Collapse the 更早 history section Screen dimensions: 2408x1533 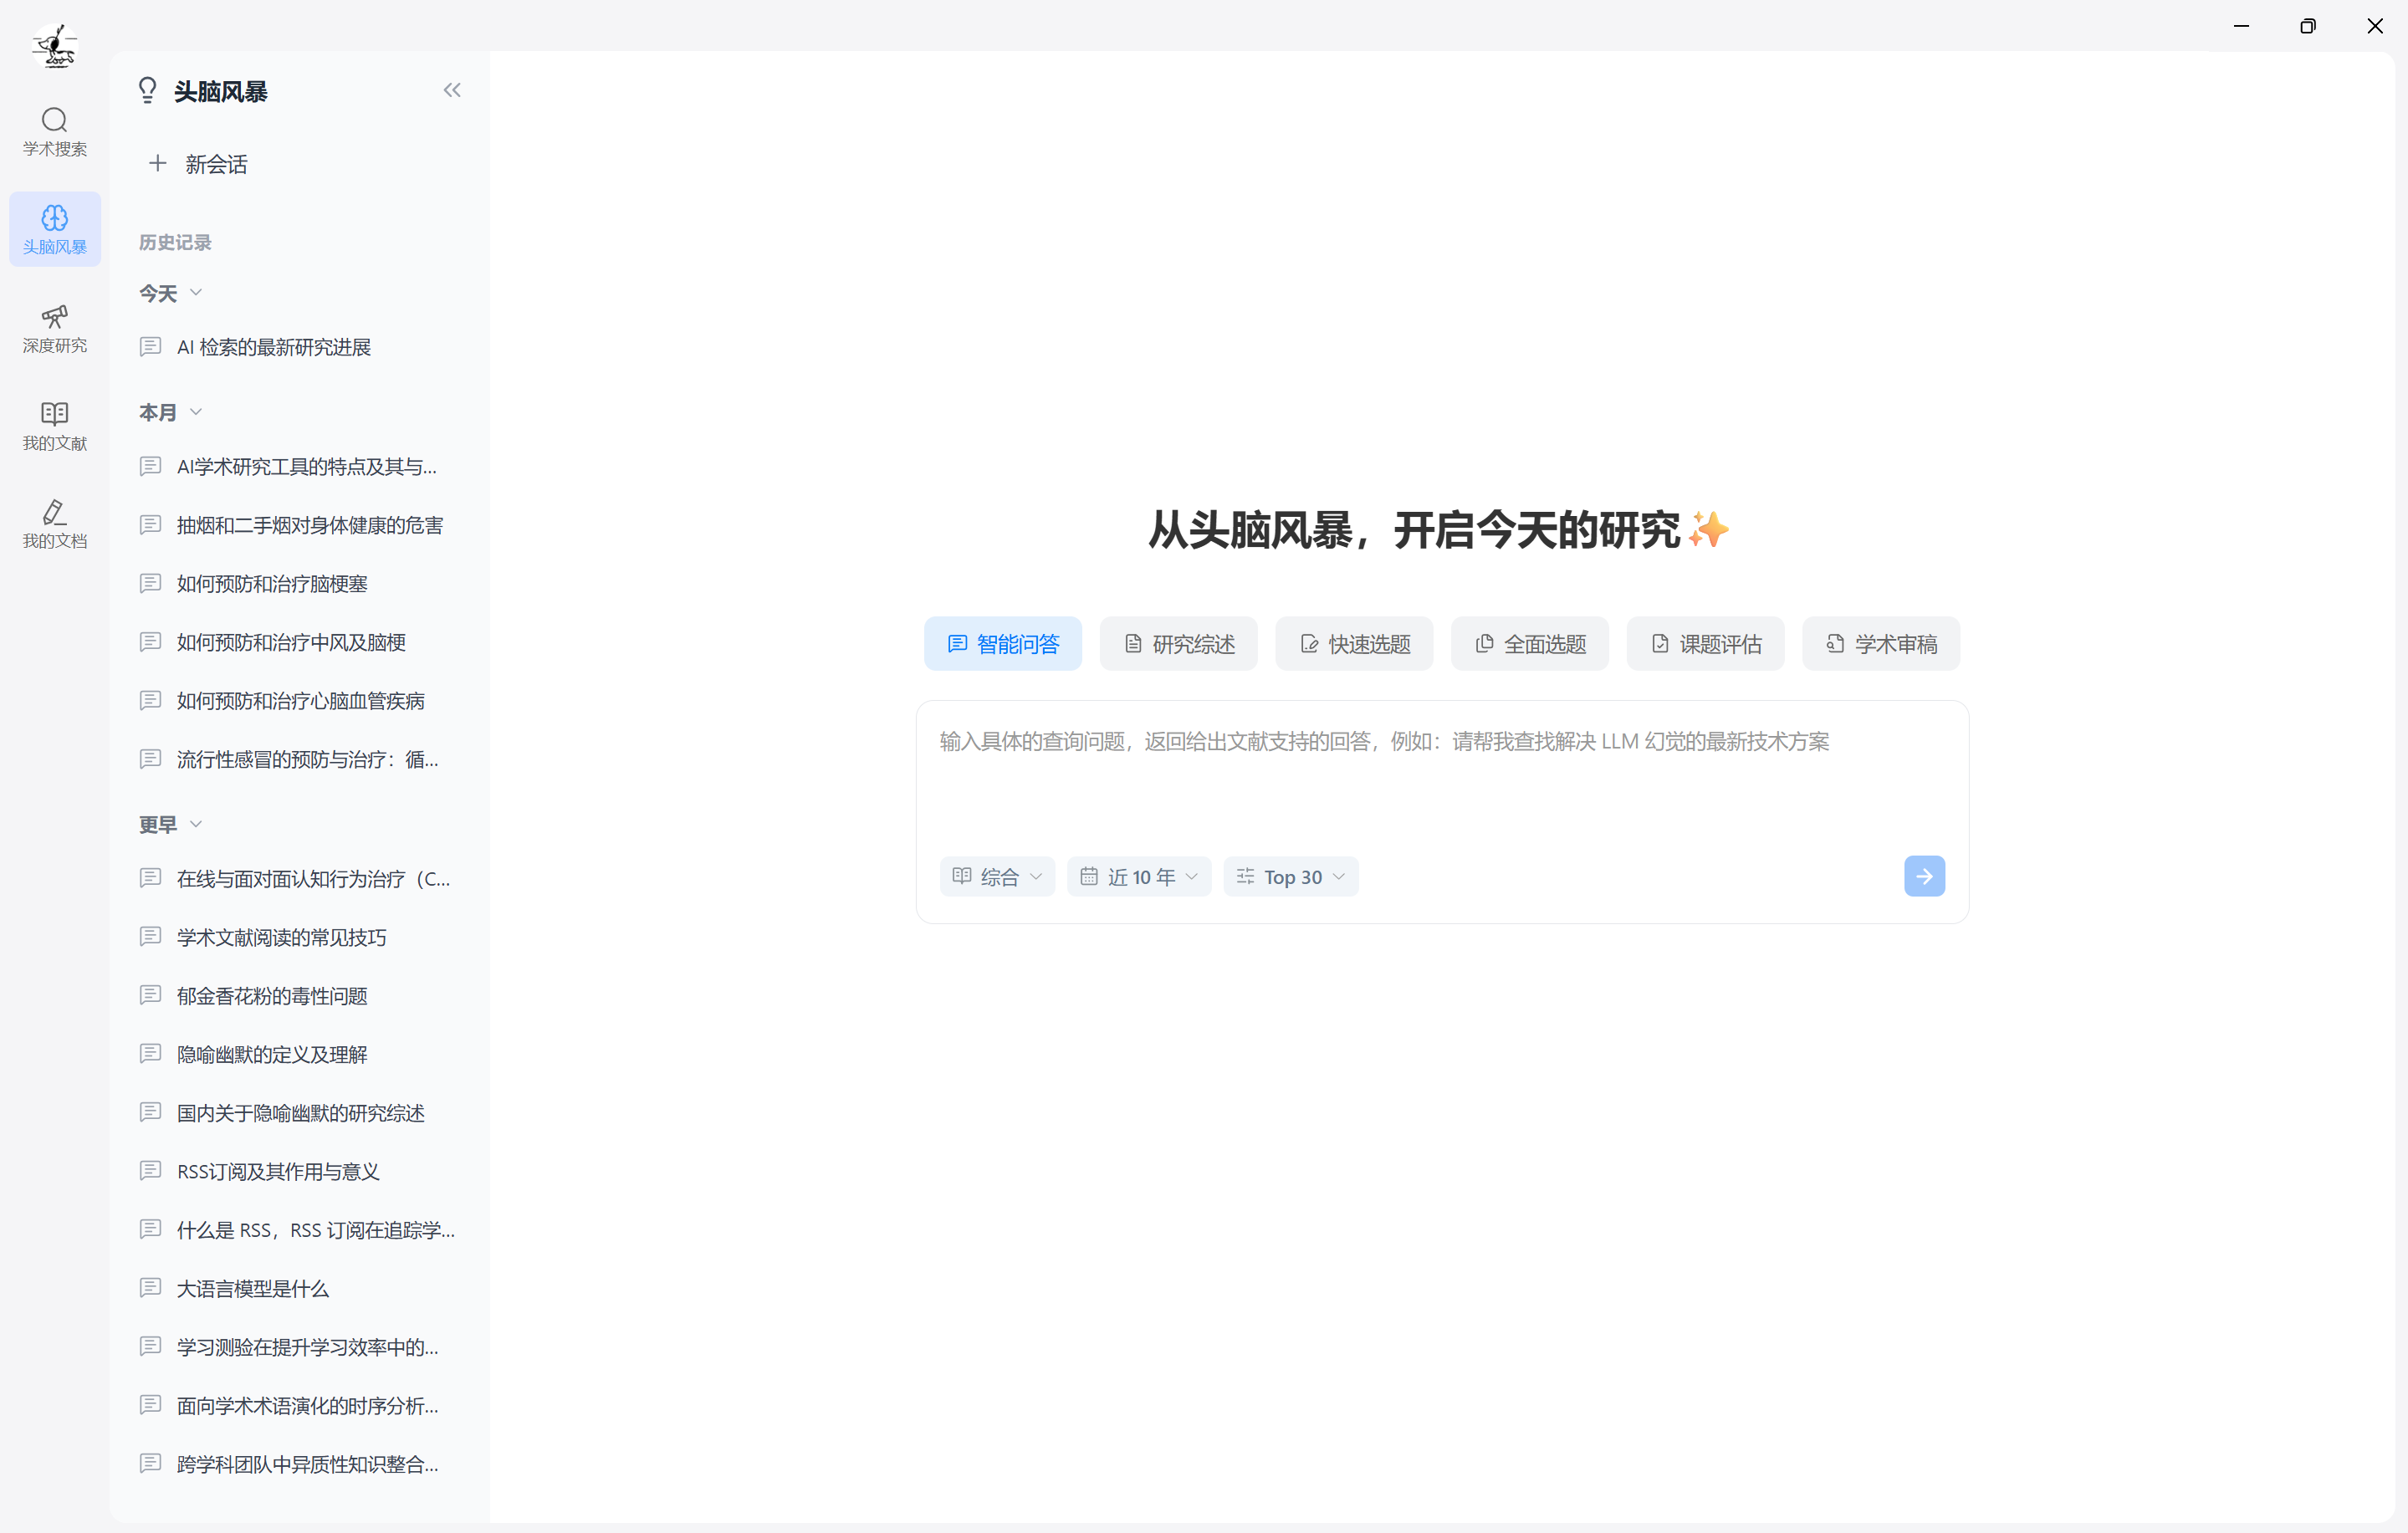pos(196,824)
